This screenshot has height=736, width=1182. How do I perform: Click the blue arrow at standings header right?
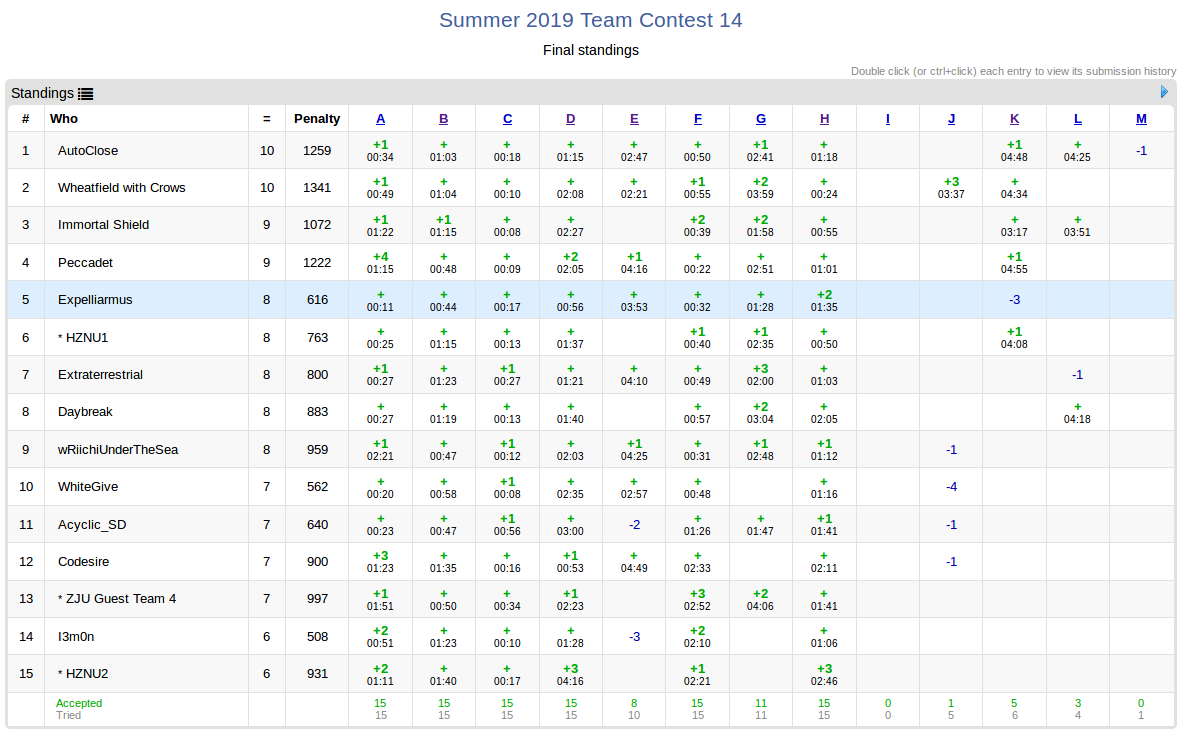pyautogui.click(x=1164, y=92)
